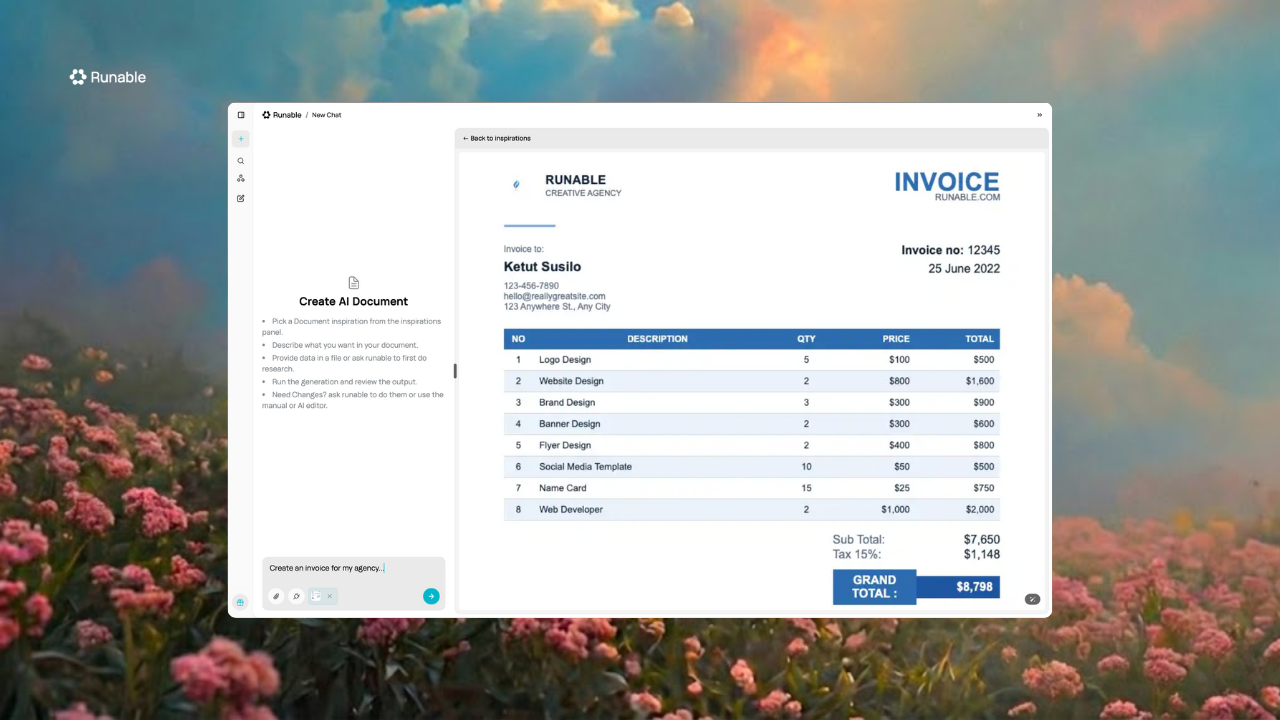Click the vertical scrollbar beside the instructions panel
The height and width of the screenshot is (720, 1280).
[455, 371]
